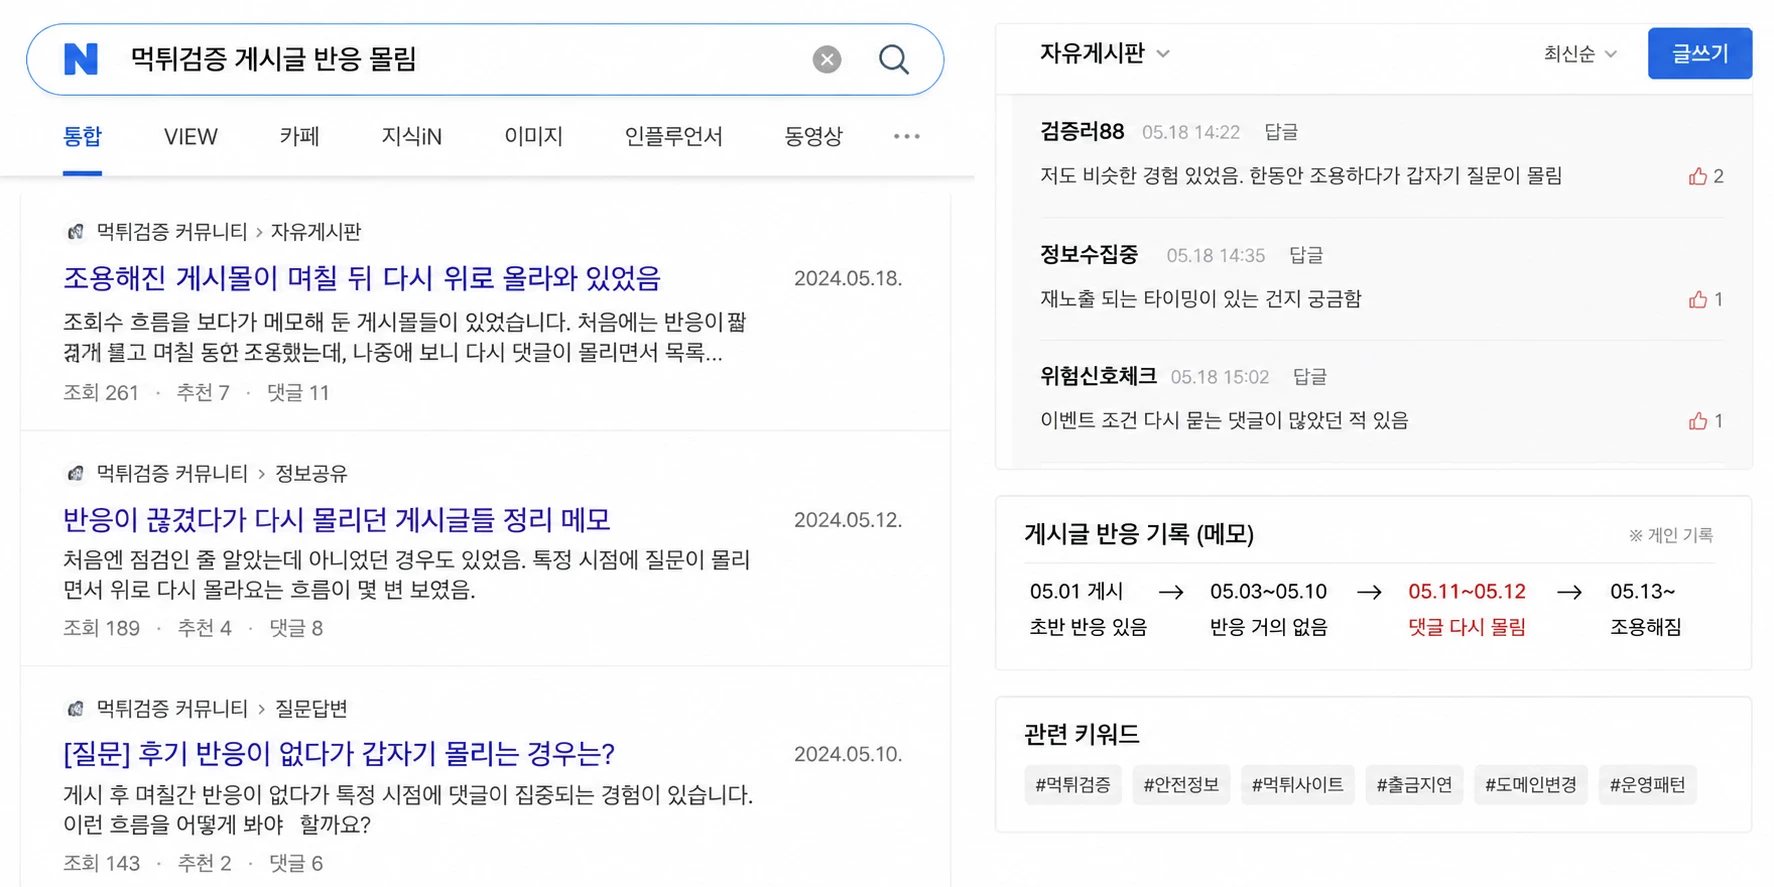Click the #안전정보 keyword tag
The width and height of the screenshot is (1774, 887).
[1181, 785]
